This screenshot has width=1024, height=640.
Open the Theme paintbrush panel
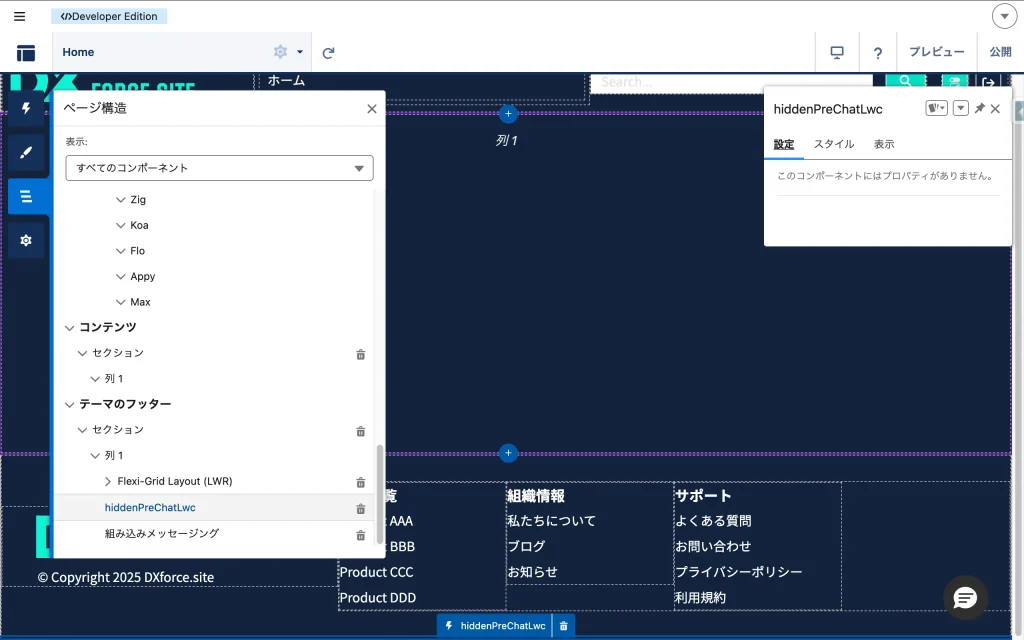tap(26, 152)
